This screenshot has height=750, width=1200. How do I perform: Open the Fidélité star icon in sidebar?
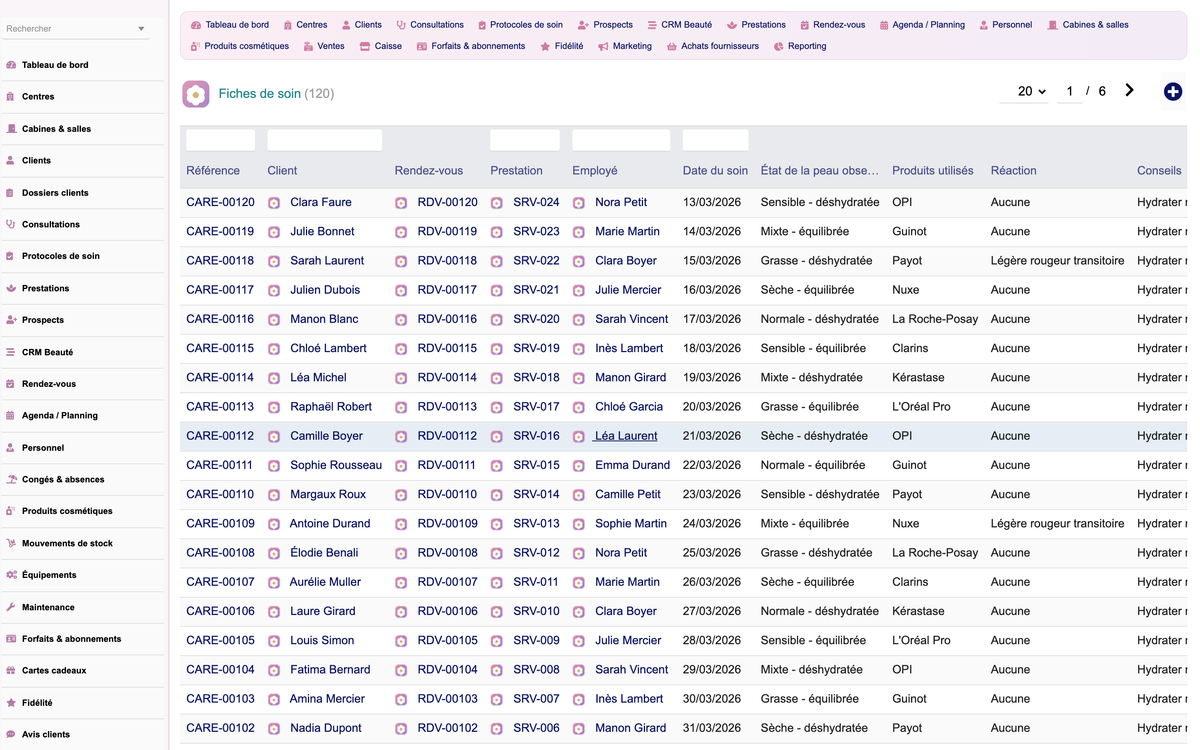tap(11, 703)
